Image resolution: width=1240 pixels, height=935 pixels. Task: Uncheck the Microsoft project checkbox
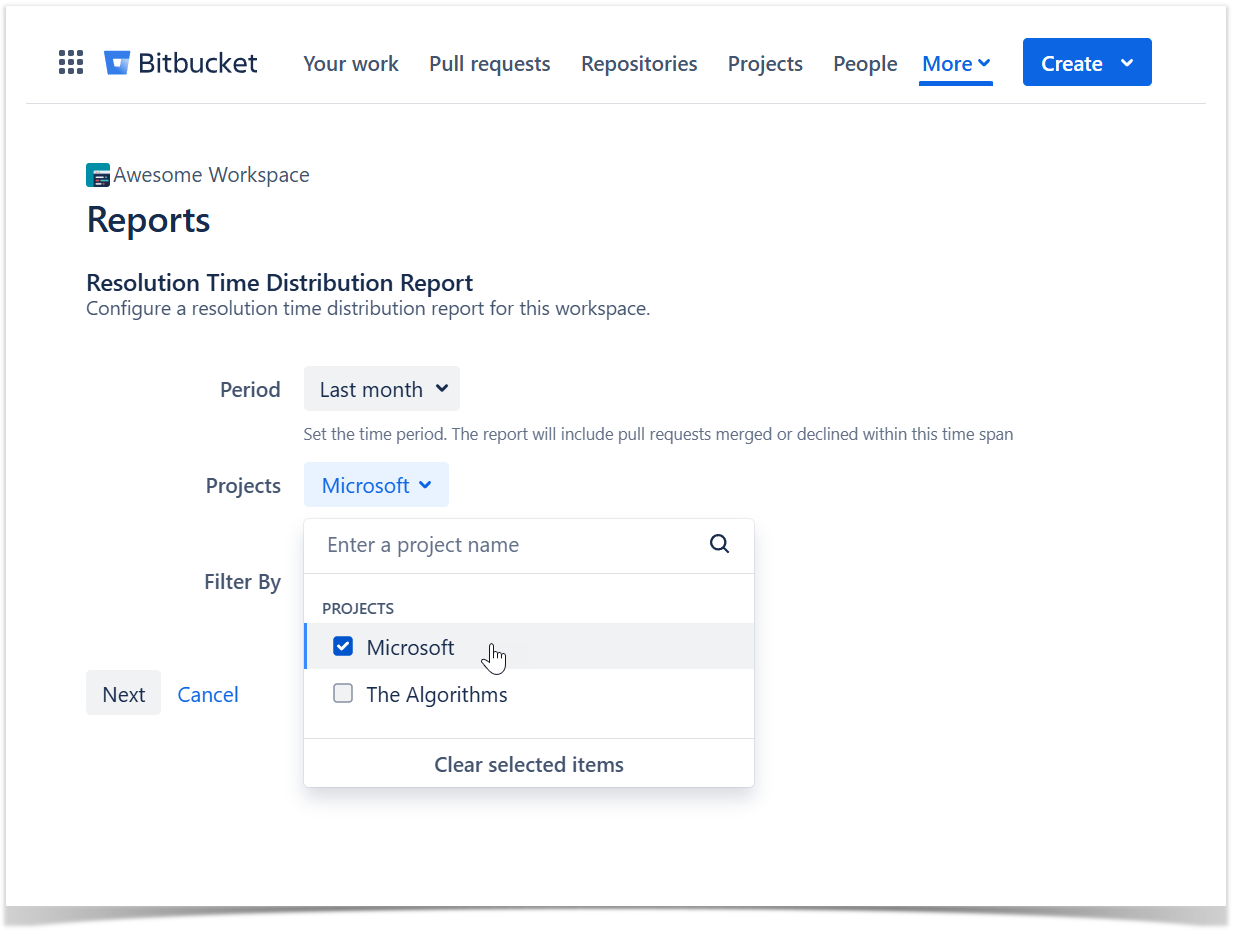(x=343, y=647)
